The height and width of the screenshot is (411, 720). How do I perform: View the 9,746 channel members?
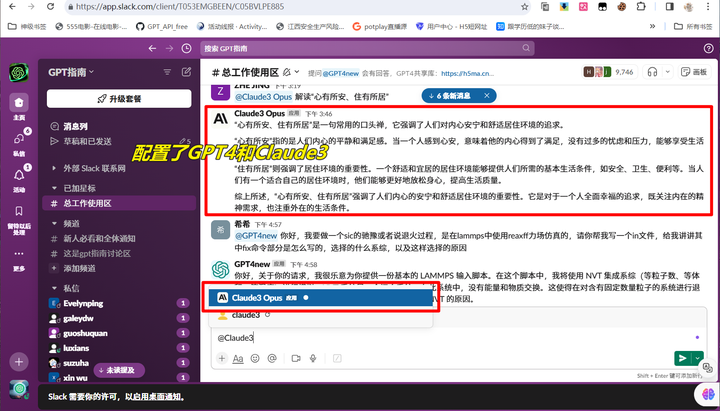(x=608, y=72)
